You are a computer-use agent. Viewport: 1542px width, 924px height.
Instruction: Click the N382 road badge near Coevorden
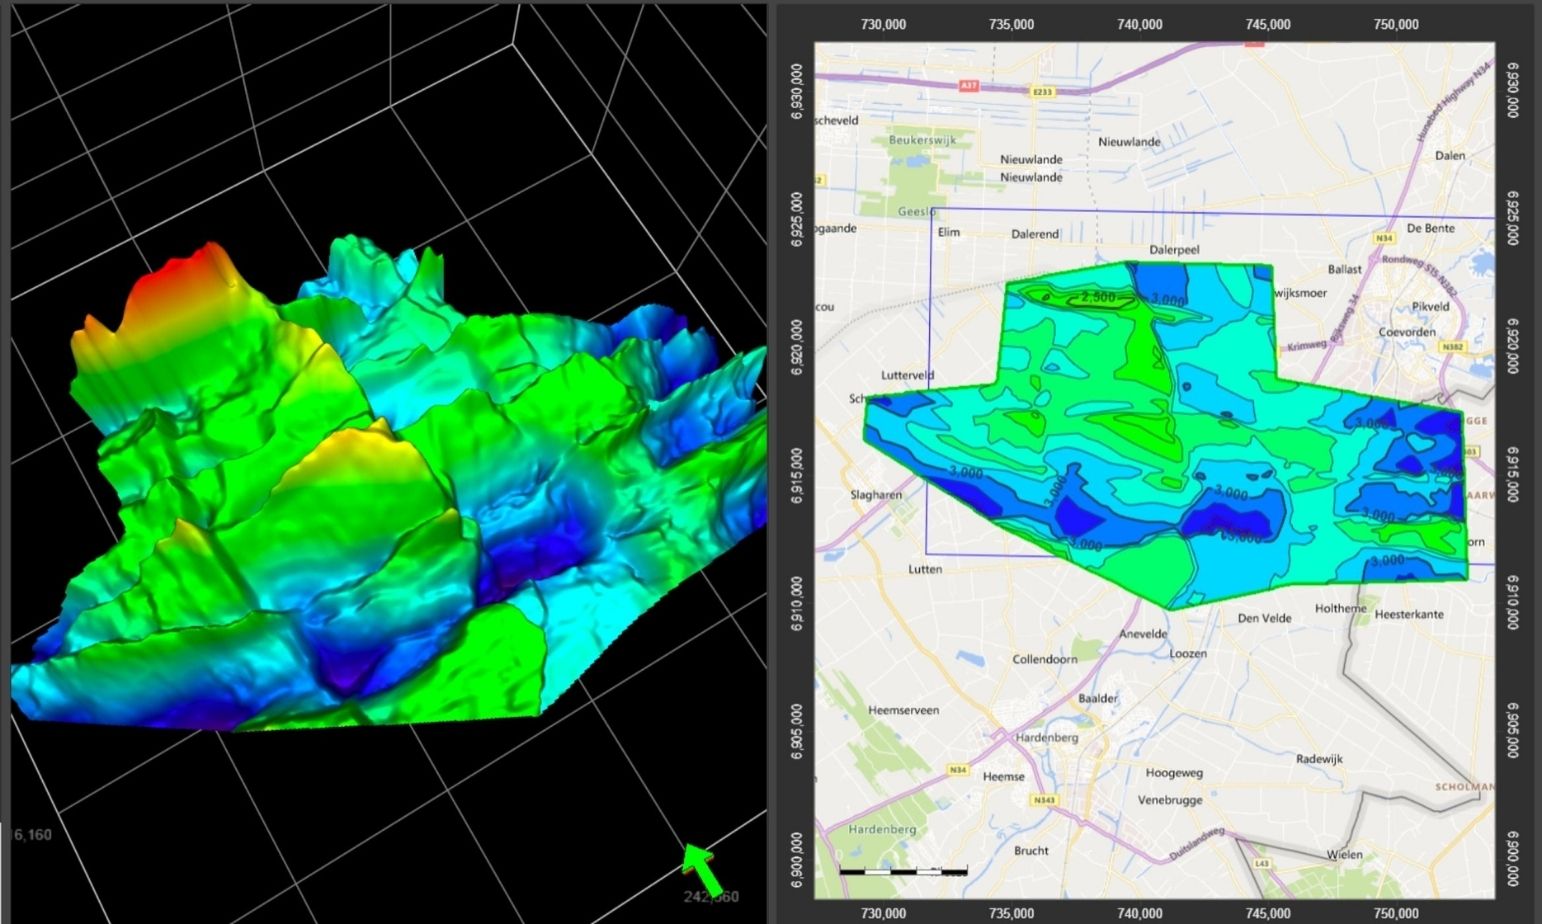[1452, 346]
